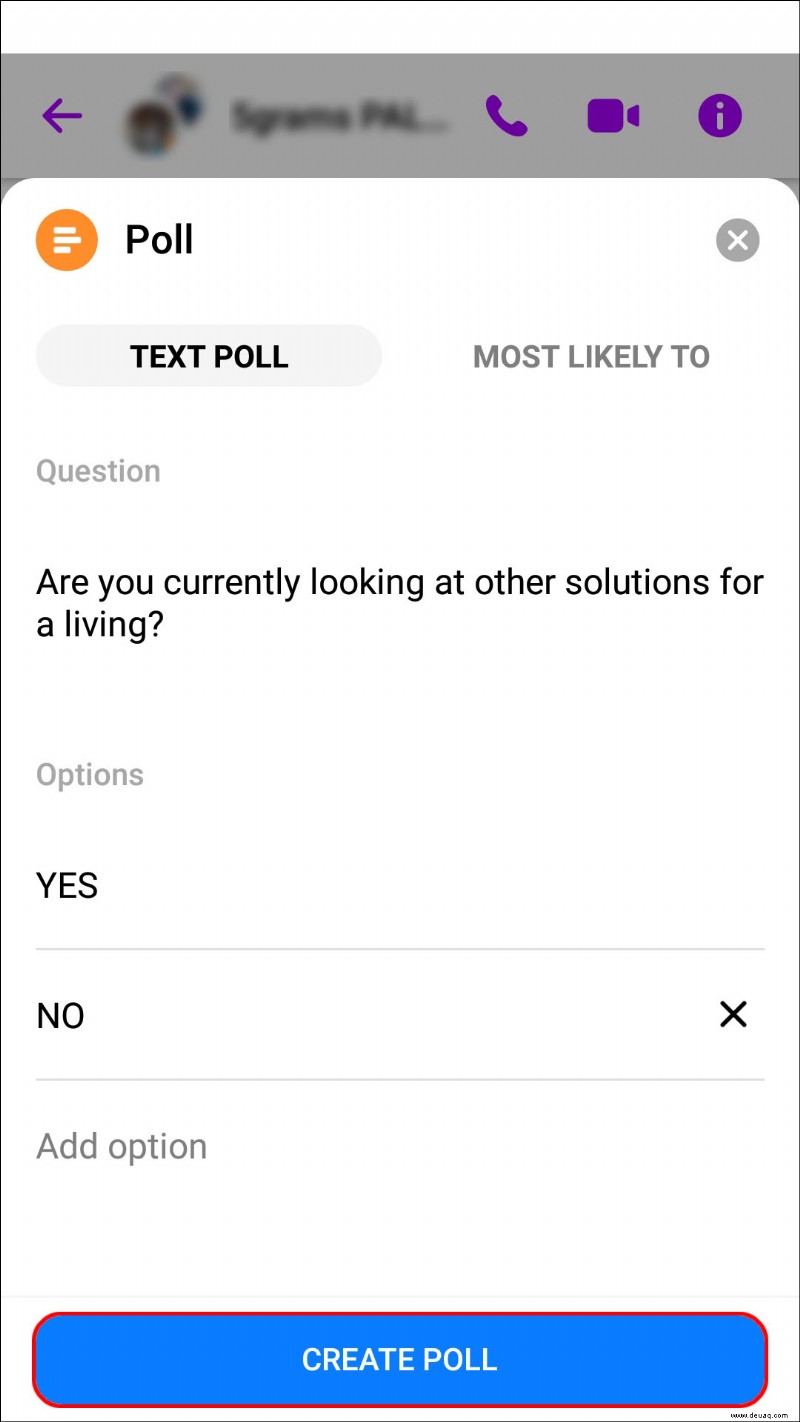Image resolution: width=800 pixels, height=1422 pixels.
Task: Edit the poll question text
Action: coord(400,603)
